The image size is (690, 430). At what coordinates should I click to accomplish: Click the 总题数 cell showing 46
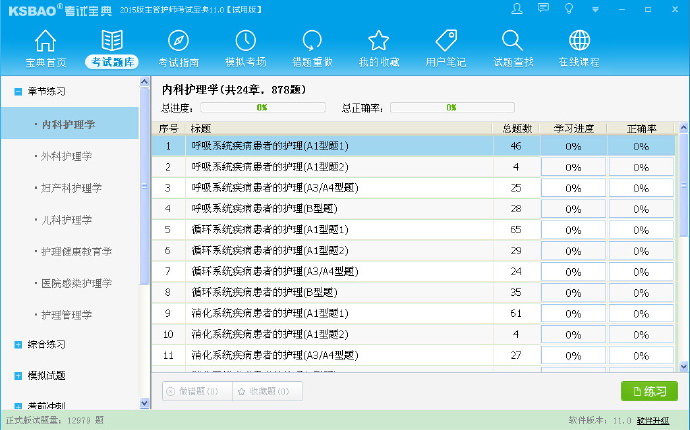[516, 146]
